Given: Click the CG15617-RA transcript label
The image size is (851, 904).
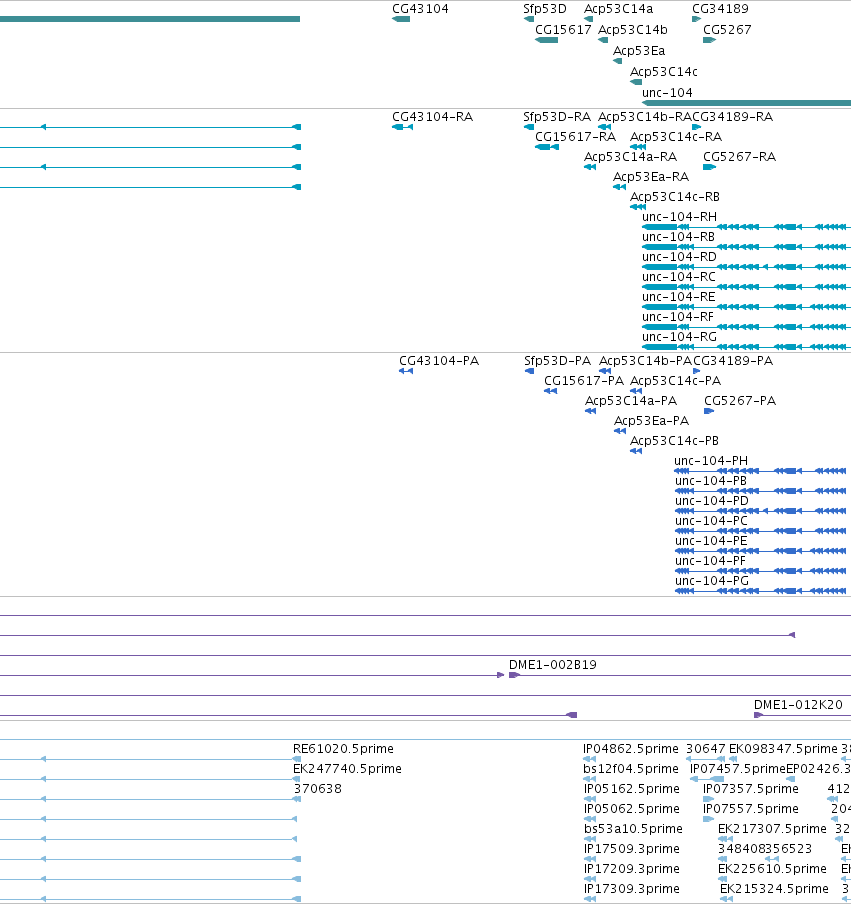Looking at the screenshot, I should tap(575, 137).
